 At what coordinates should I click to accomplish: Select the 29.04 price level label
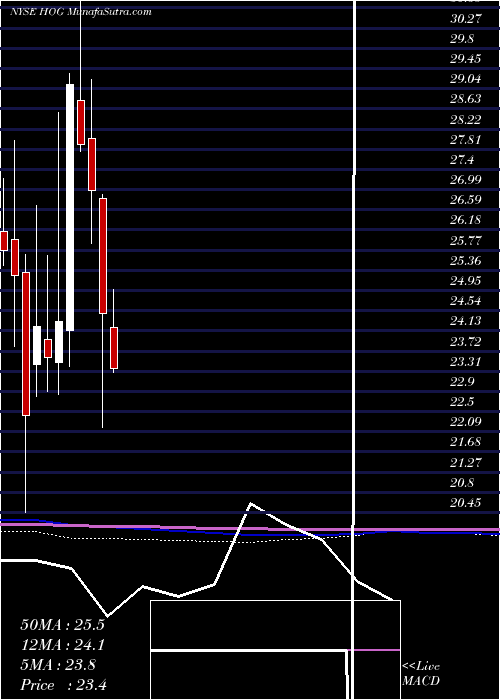click(x=466, y=79)
